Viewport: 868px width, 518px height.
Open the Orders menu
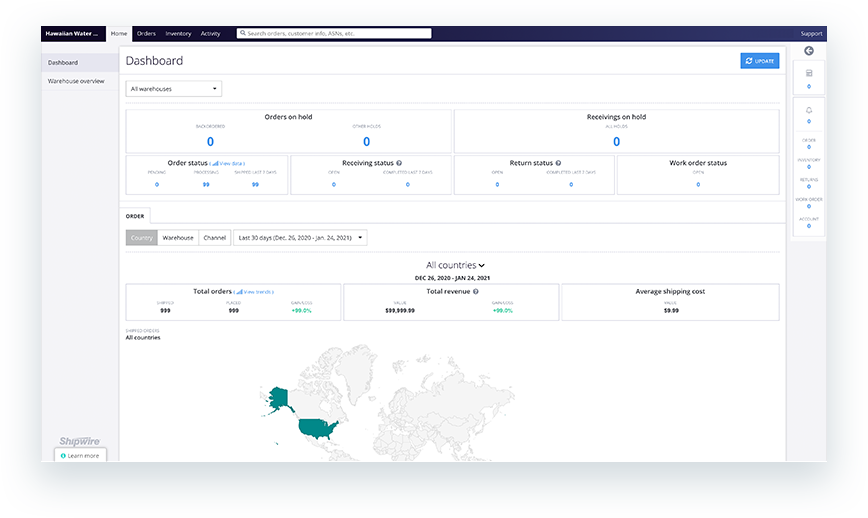(x=146, y=33)
